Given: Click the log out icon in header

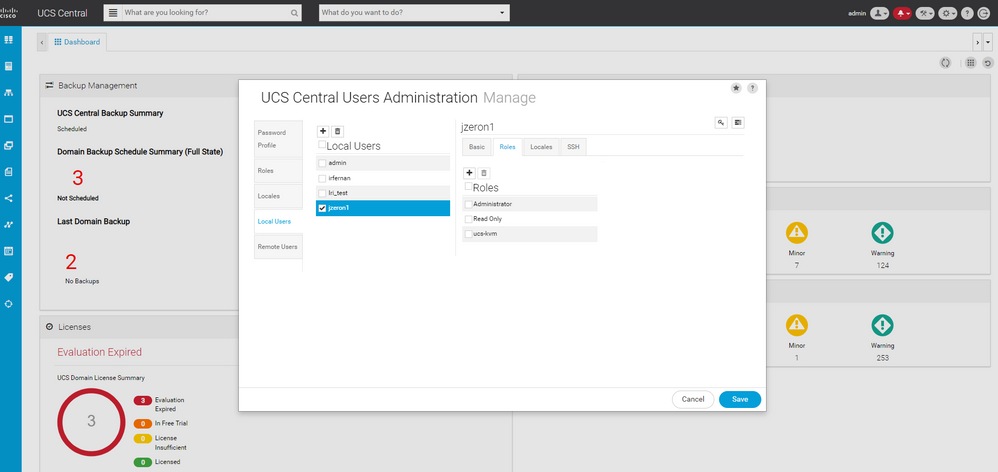Looking at the screenshot, I should 985,13.
